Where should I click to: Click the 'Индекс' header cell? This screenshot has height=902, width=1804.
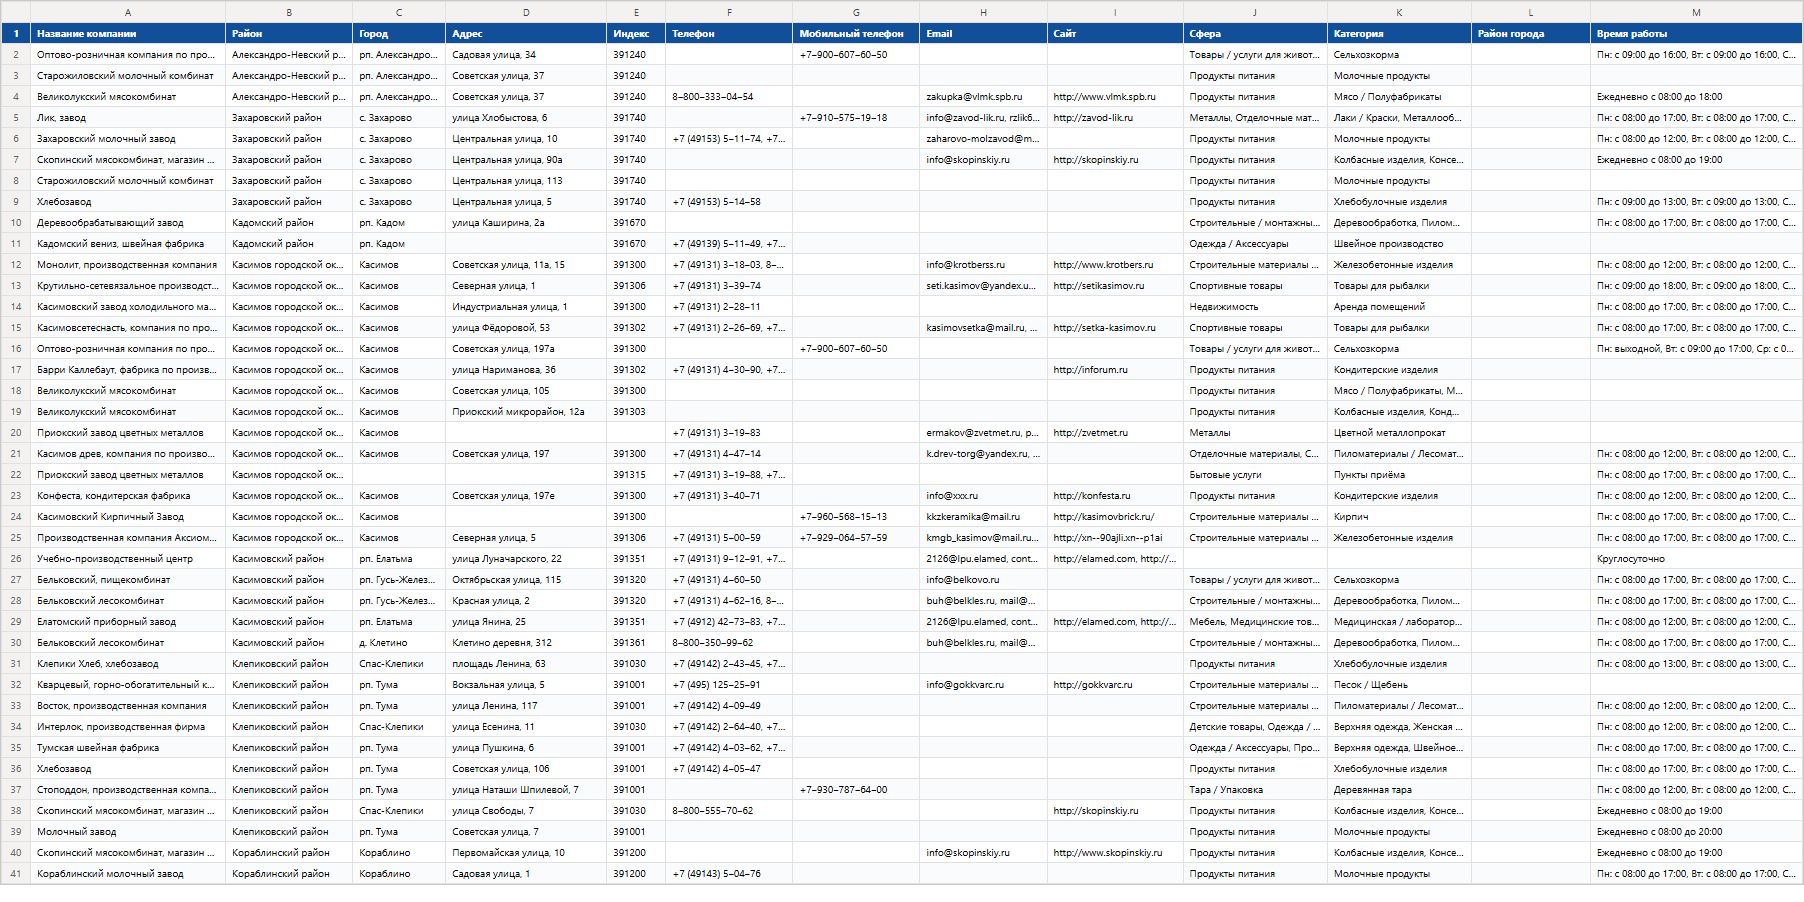click(x=636, y=34)
